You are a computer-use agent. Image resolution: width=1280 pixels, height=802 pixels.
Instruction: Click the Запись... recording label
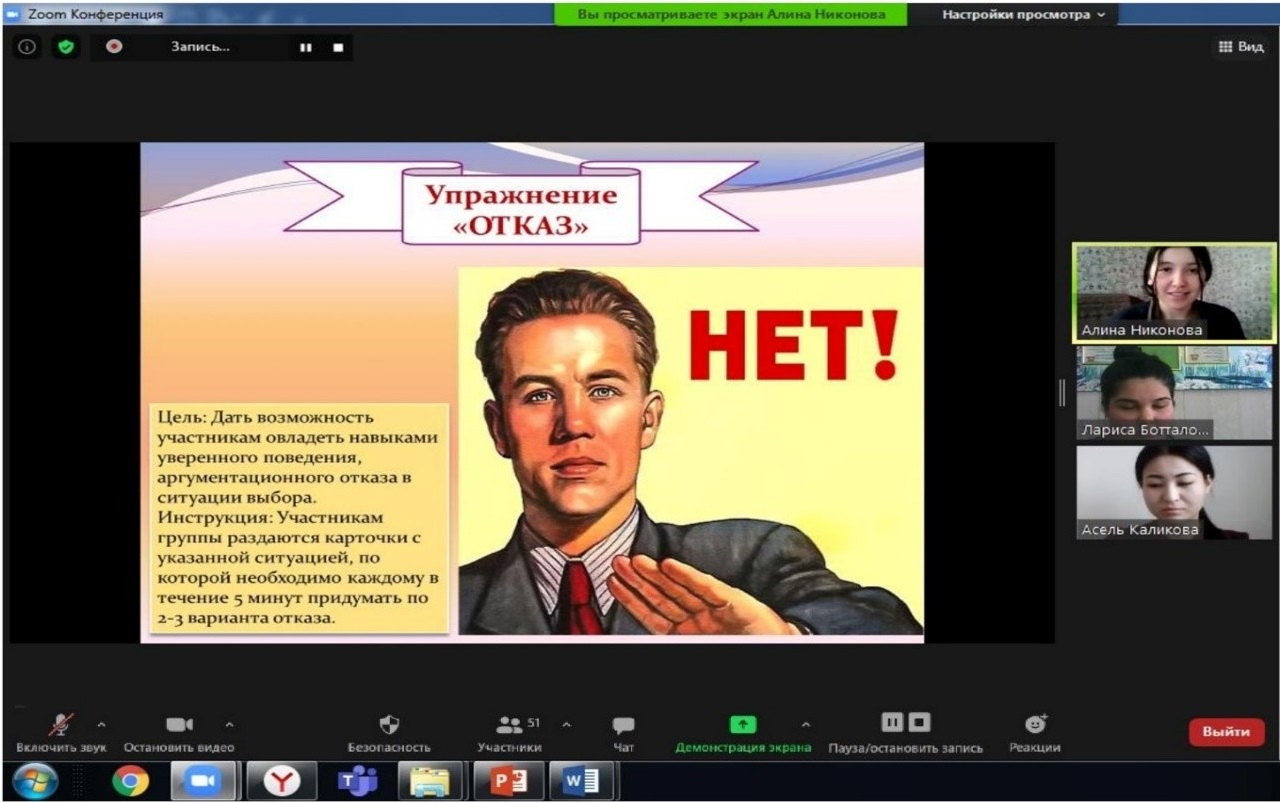point(200,47)
